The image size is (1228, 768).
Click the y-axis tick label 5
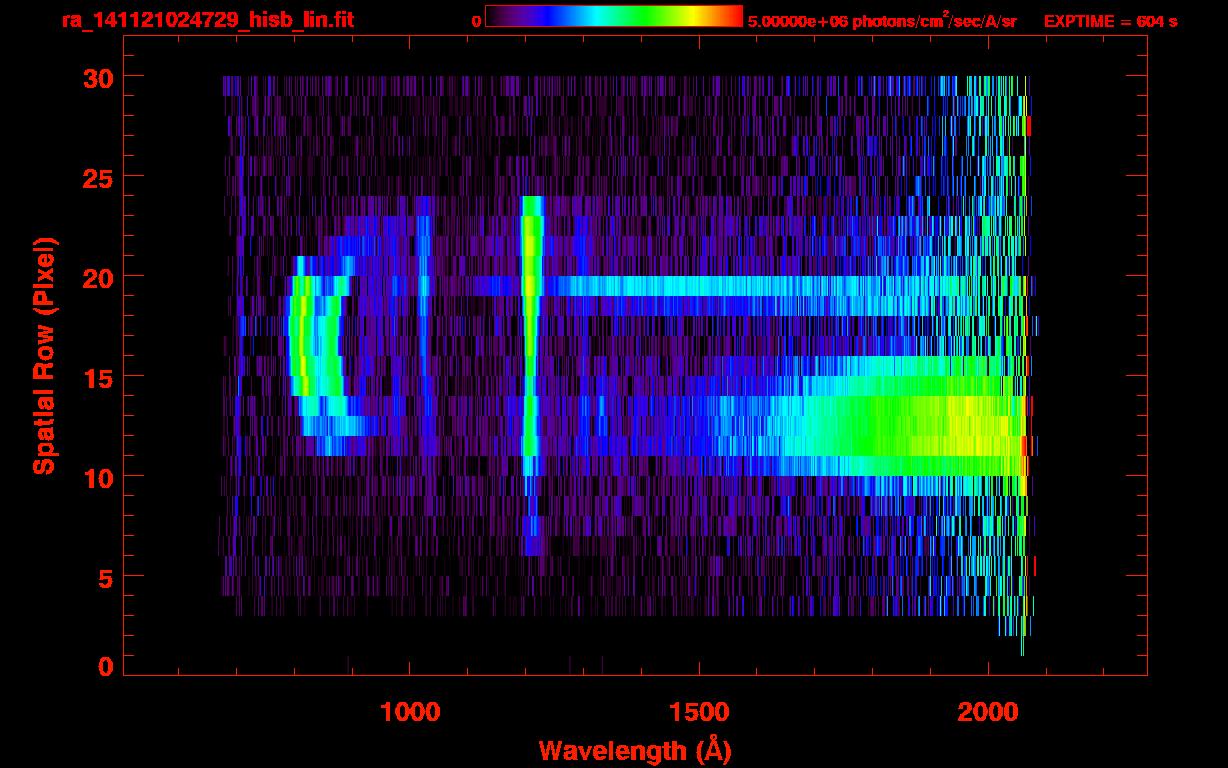click(x=104, y=577)
